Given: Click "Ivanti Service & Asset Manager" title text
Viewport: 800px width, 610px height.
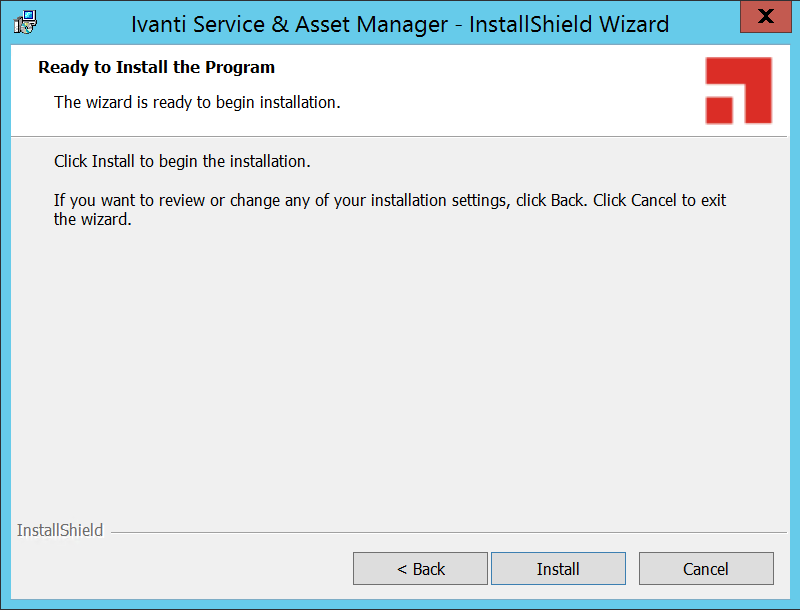Looking at the screenshot, I should 290,24.
